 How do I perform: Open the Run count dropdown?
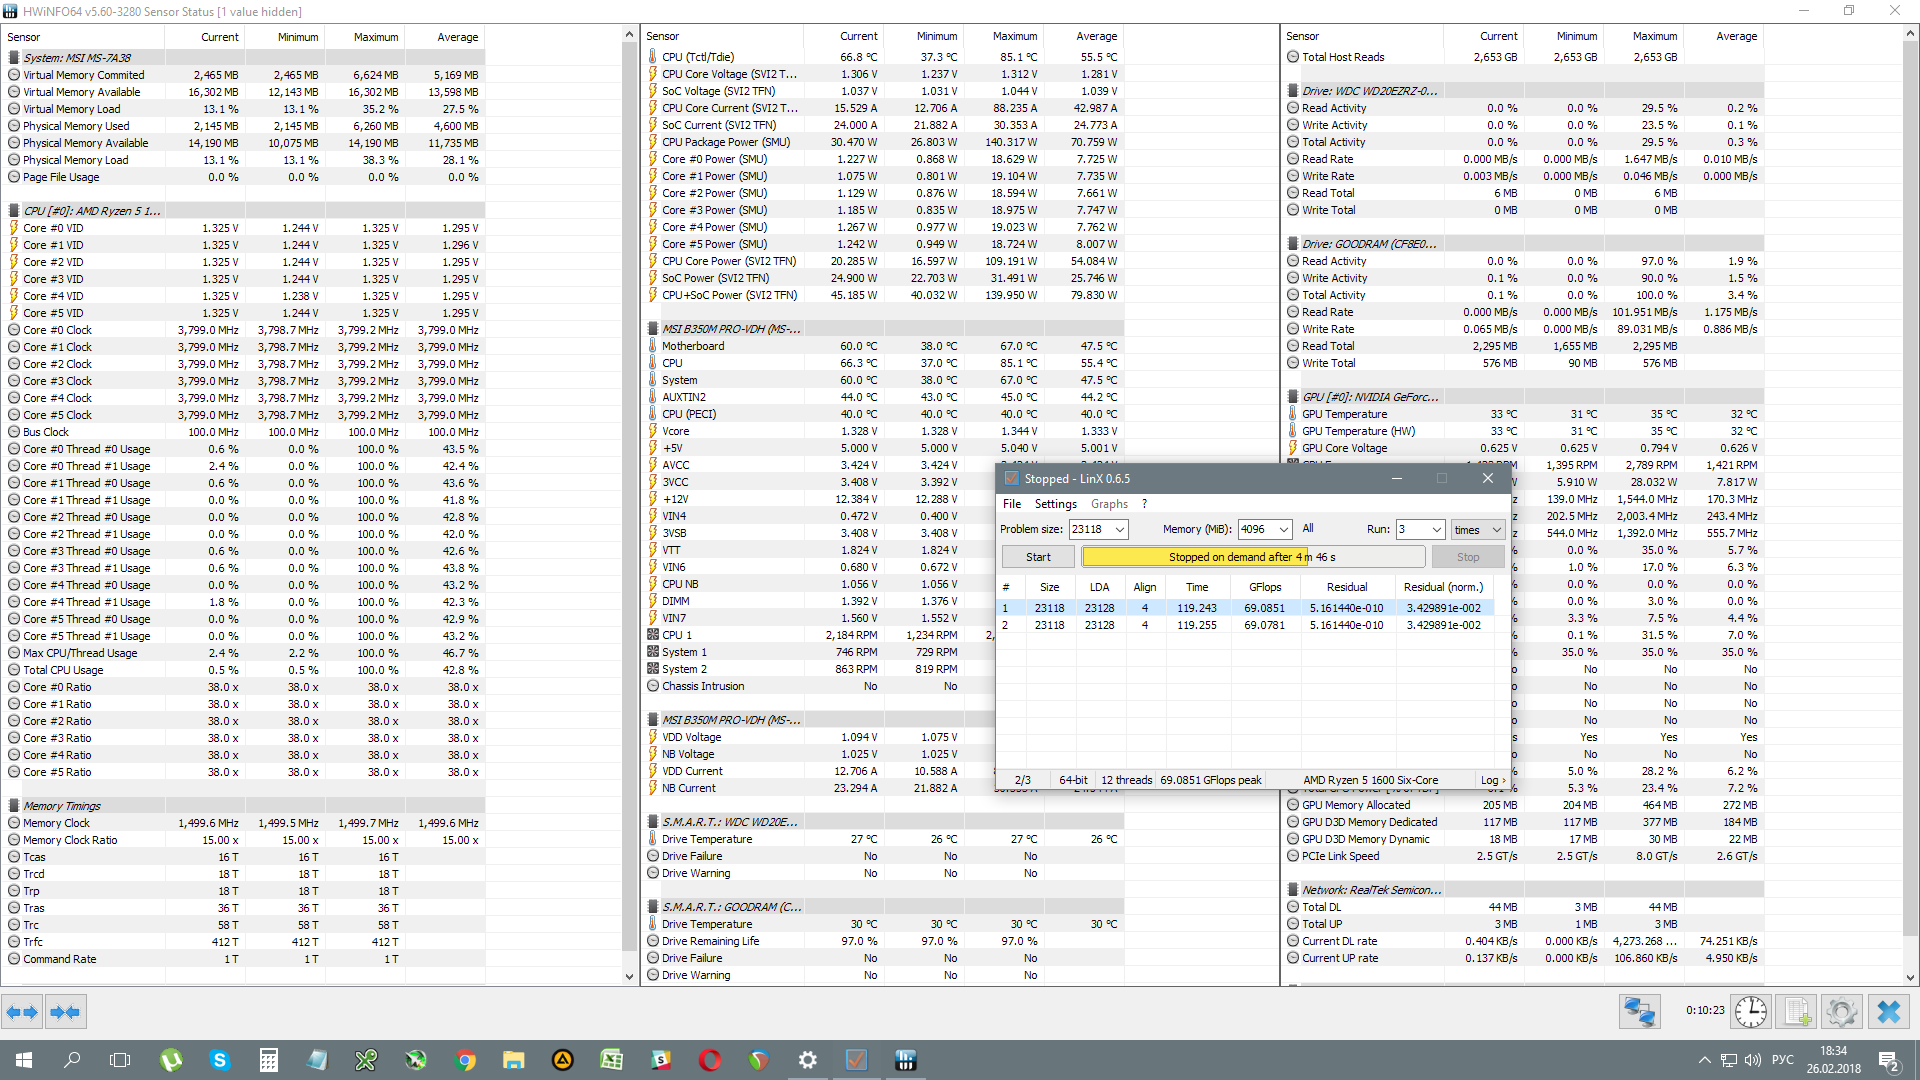click(1436, 529)
